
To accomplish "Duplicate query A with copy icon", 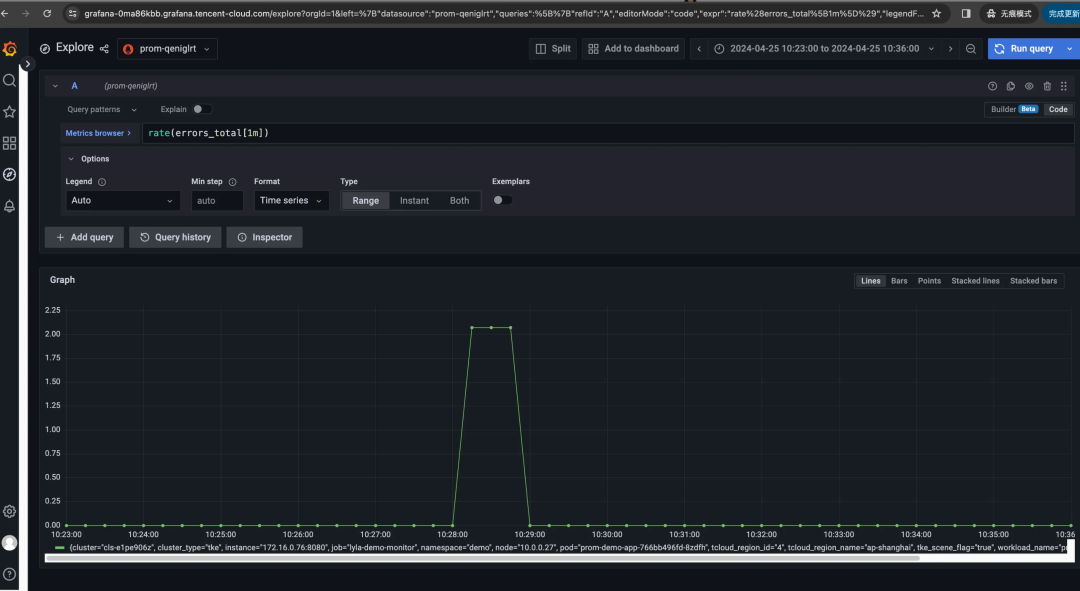I will (x=1010, y=86).
